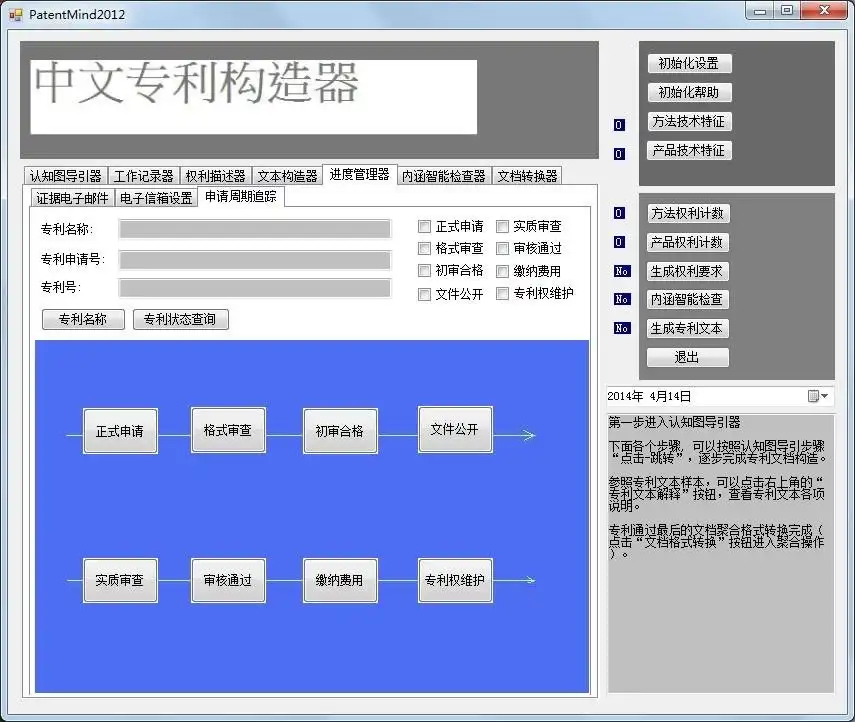The image size is (855, 722).
Task: Click the 专利状态查询 button
Action: coord(180,319)
